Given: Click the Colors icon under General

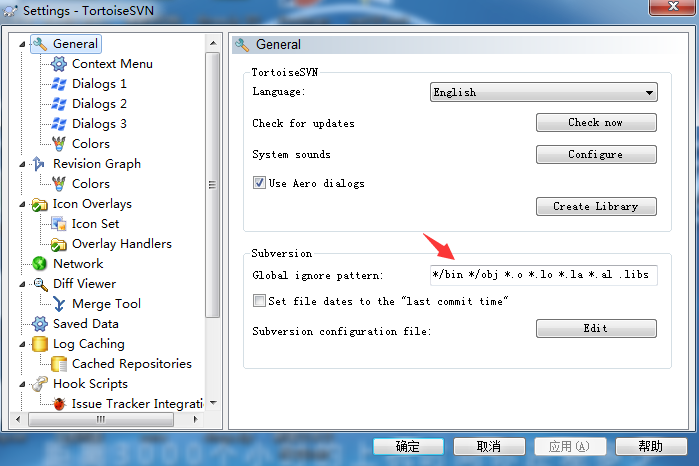Looking at the screenshot, I should click(59, 144).
